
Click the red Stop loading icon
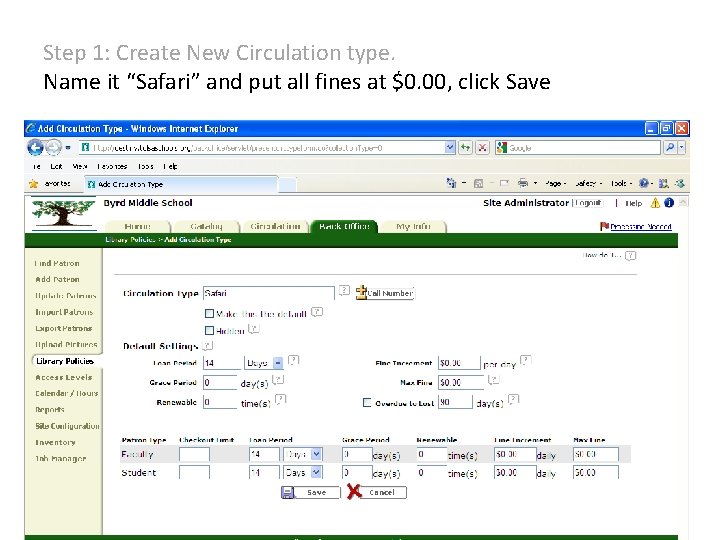(482, 147)
